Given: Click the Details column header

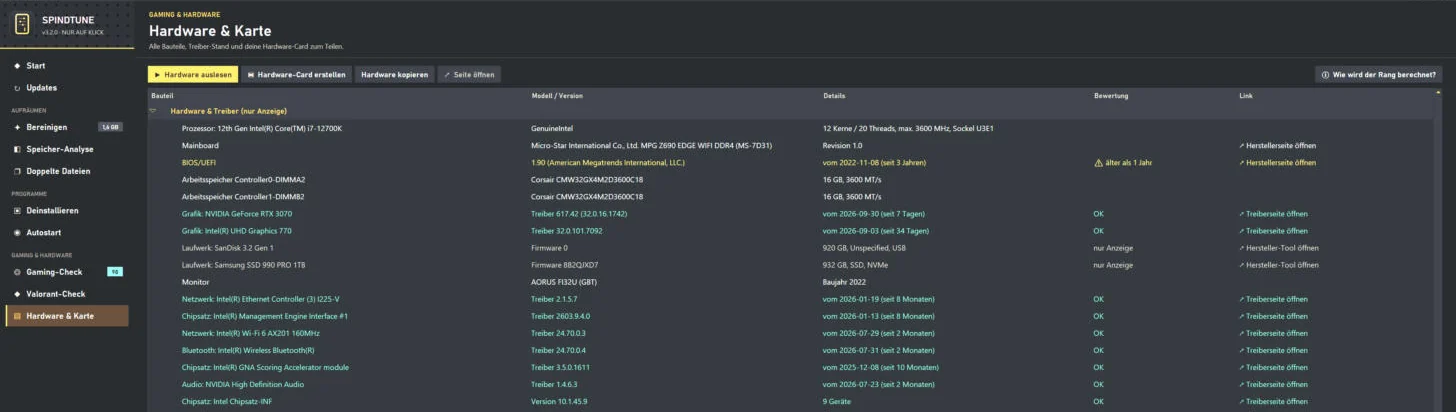Looking at the screenshot, I should point(834,96).
